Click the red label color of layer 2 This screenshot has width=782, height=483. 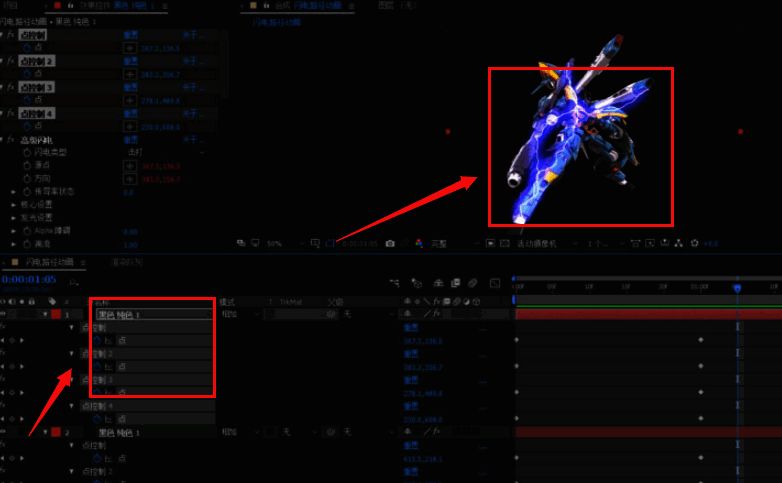(56, 432)
